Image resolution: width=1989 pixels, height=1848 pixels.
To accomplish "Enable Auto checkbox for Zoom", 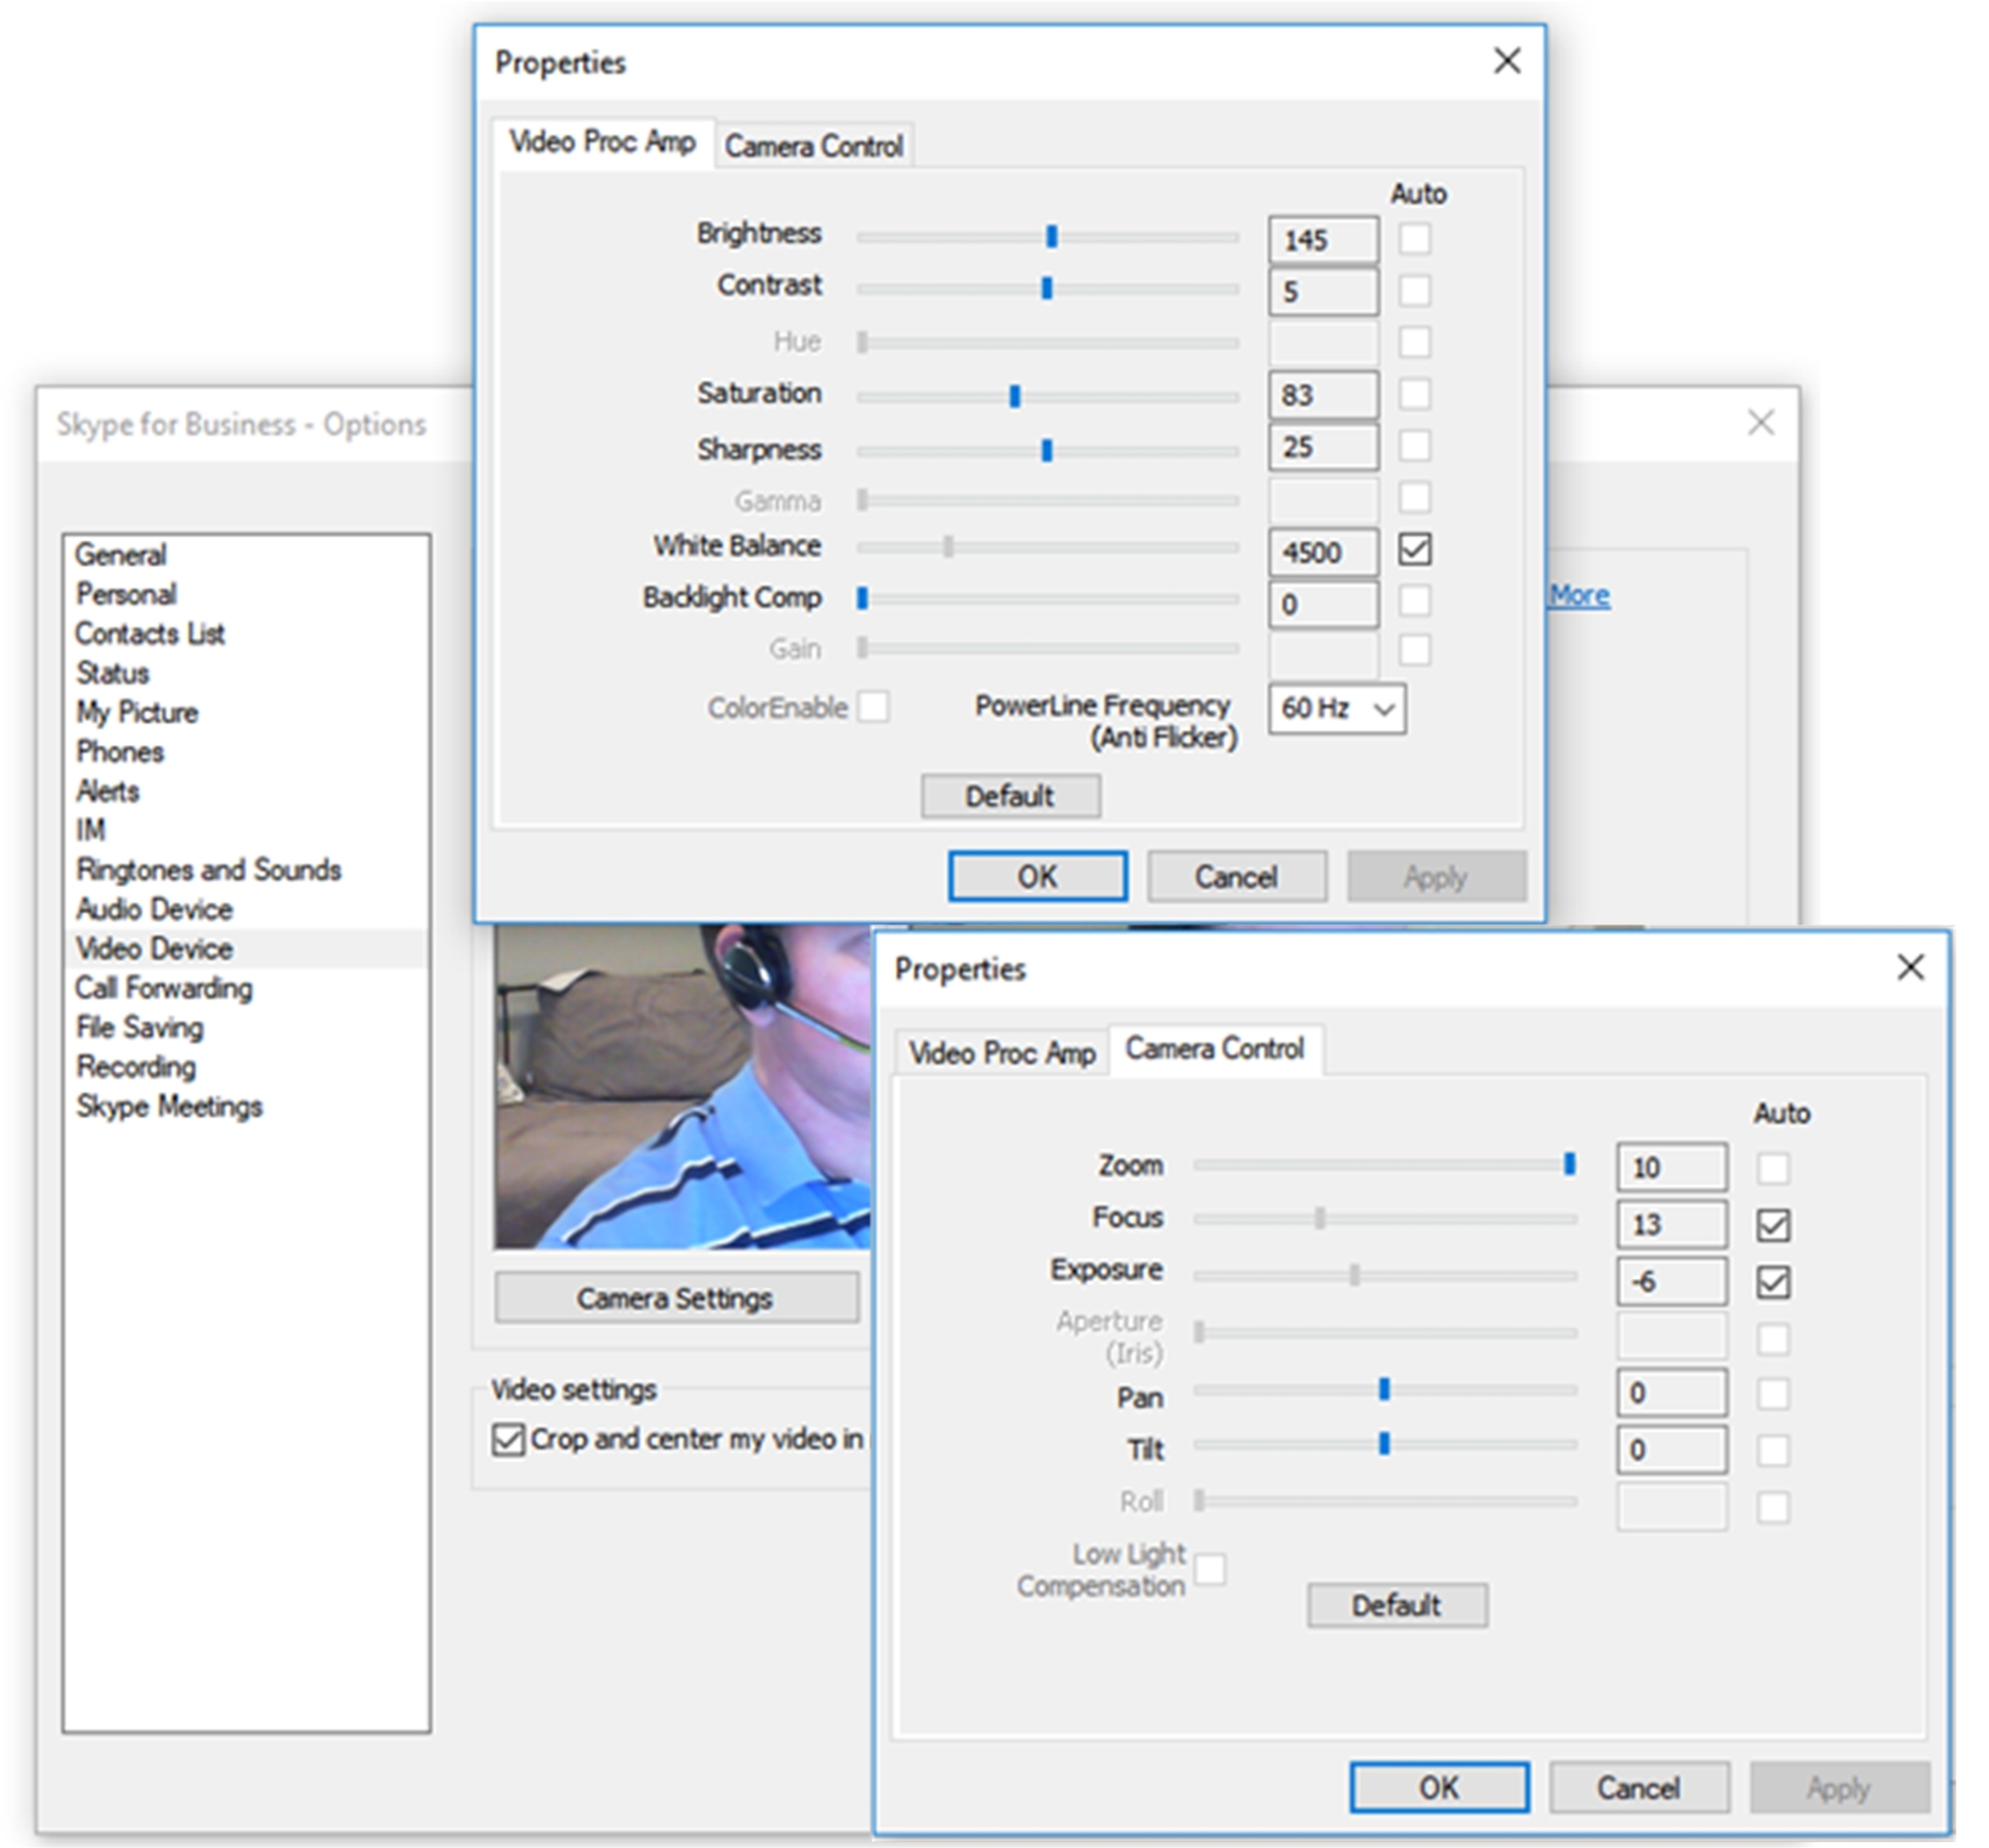I will [1772, 1168].
